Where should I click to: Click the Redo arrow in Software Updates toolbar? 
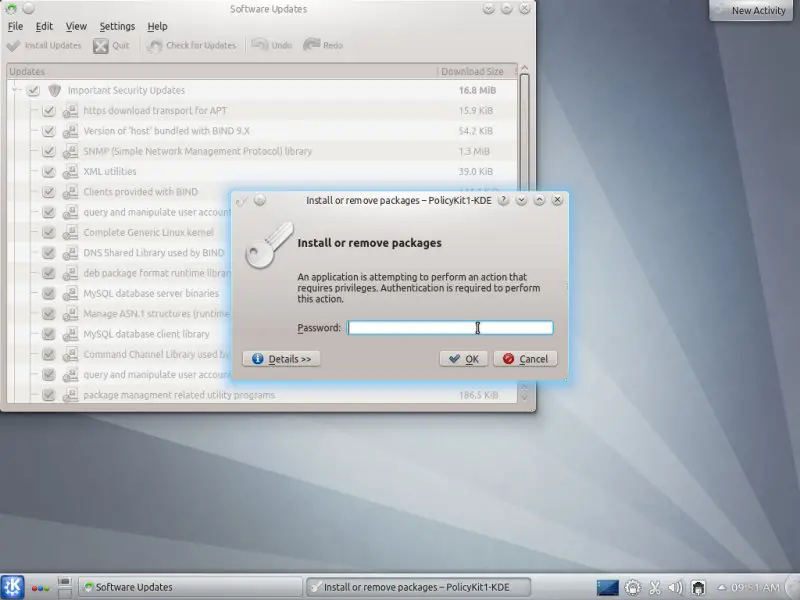pyautogui.click(x=311, y=45)
